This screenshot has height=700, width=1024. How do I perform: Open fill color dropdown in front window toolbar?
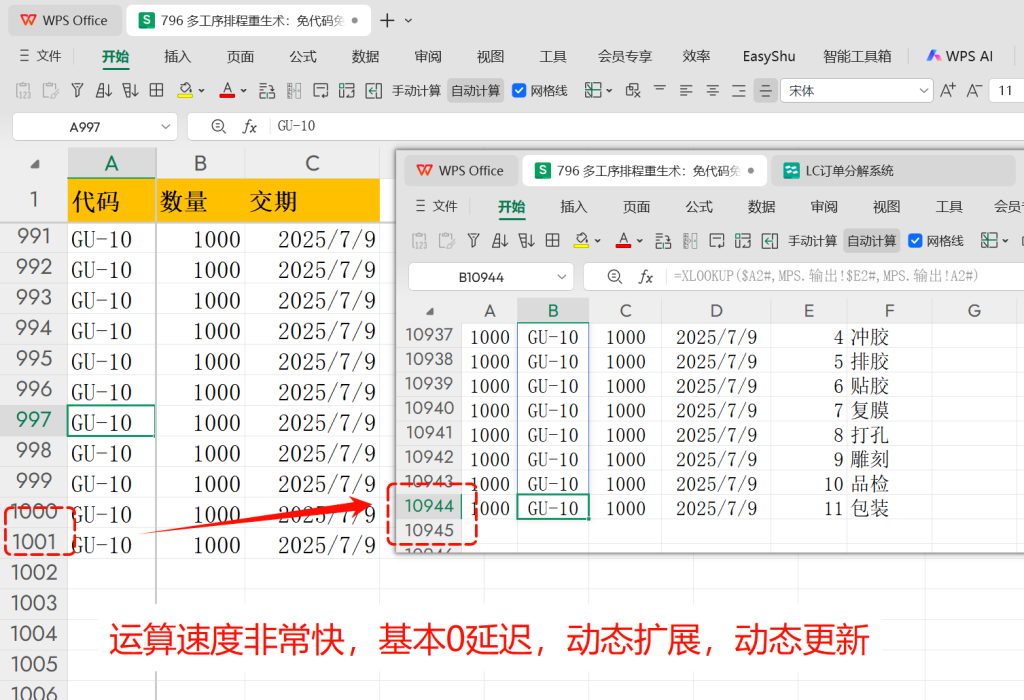[x=598, y=241]
